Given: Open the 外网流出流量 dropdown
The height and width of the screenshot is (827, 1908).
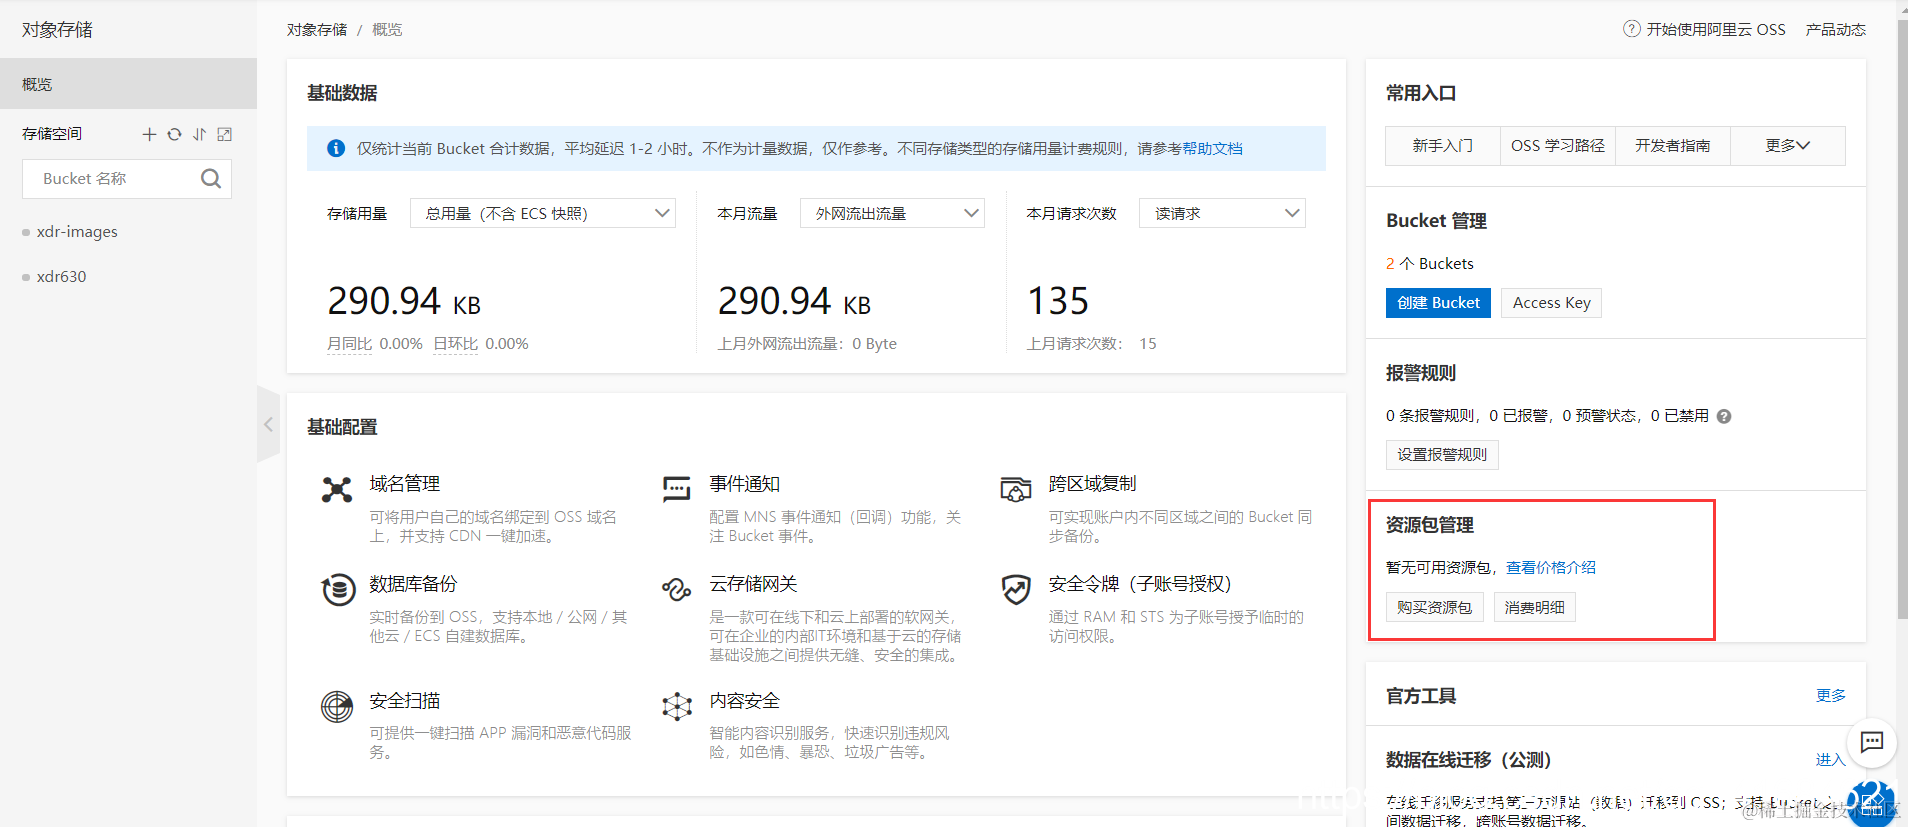Looking at the screenshot, I should pos(892,213).
